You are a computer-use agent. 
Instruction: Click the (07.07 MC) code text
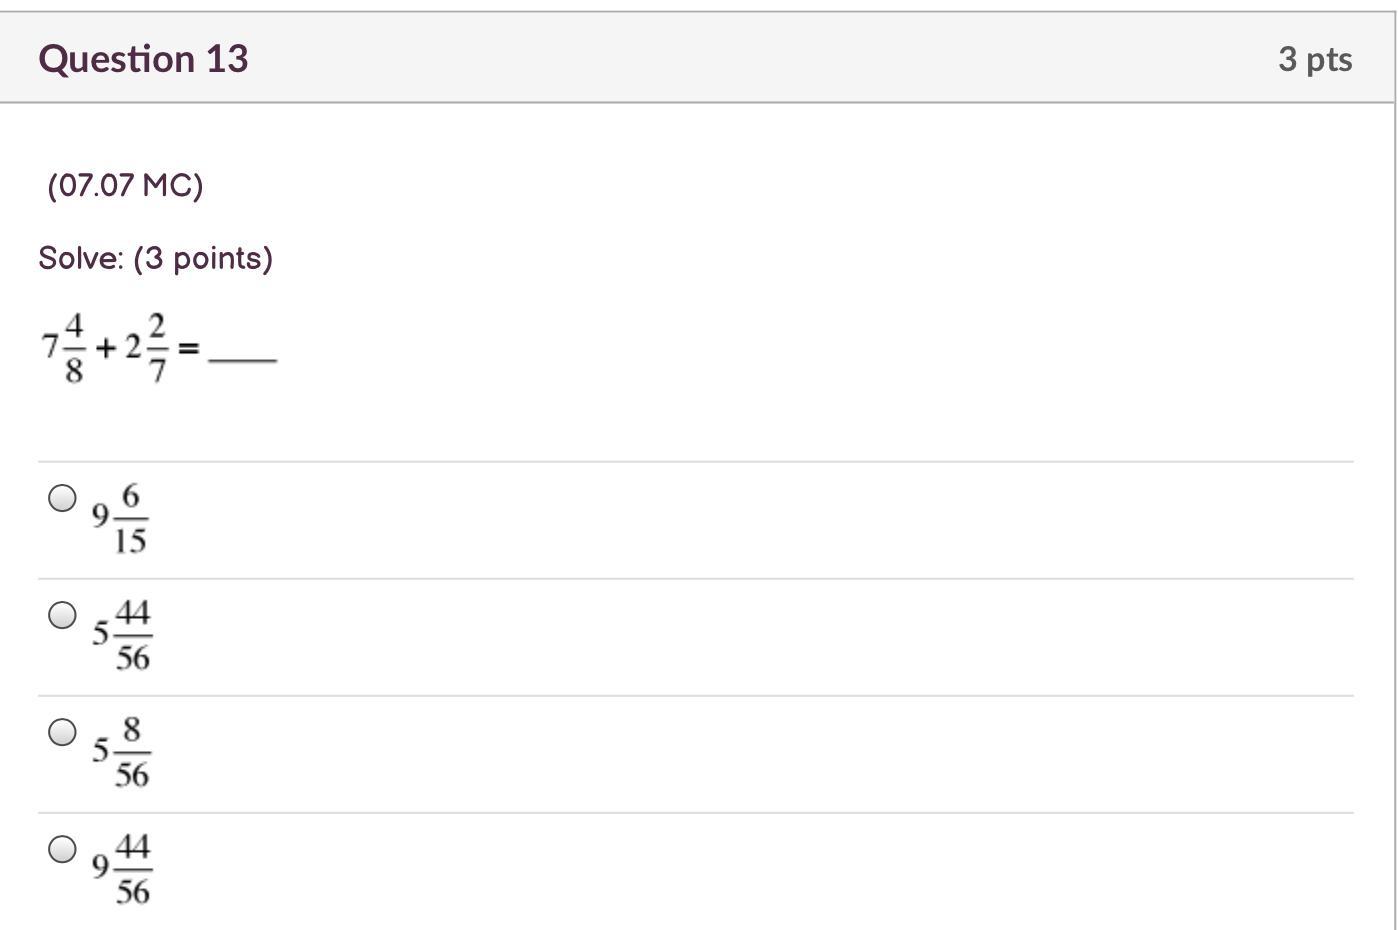(125, 185)
